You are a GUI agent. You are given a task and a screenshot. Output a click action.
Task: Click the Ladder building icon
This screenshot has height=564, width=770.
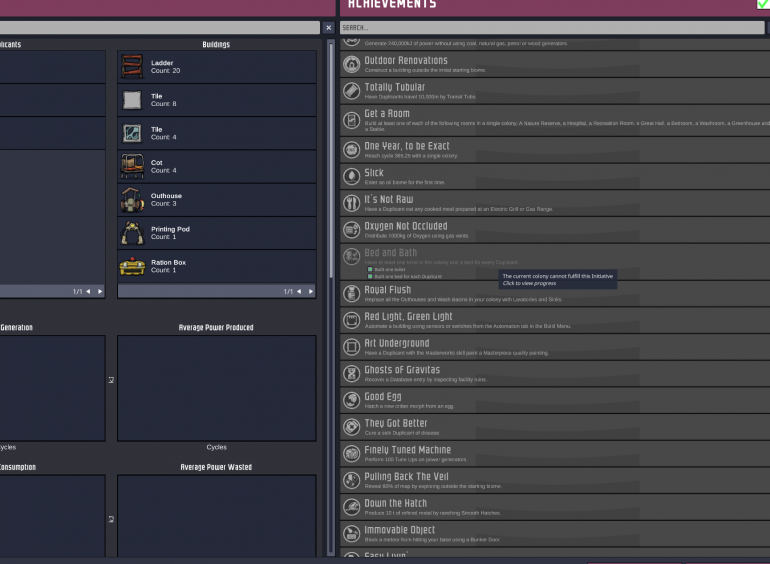(x=132, y=67)
